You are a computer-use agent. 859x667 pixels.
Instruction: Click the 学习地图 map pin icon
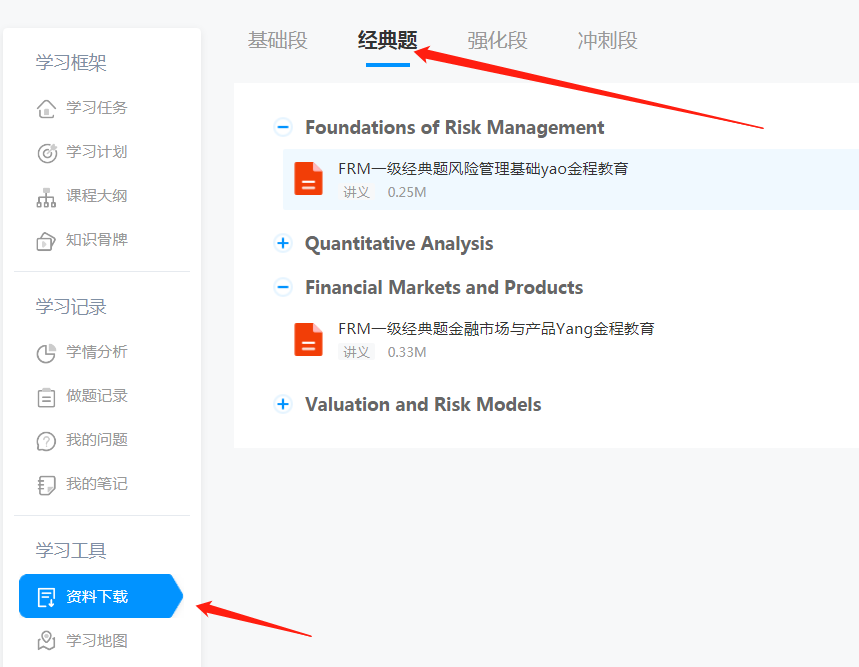tap(46, 641)
